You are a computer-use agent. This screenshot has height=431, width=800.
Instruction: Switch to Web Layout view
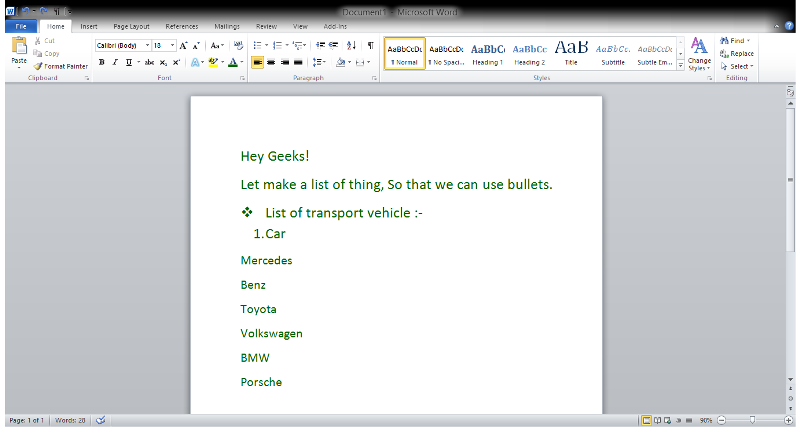point(668,421)
